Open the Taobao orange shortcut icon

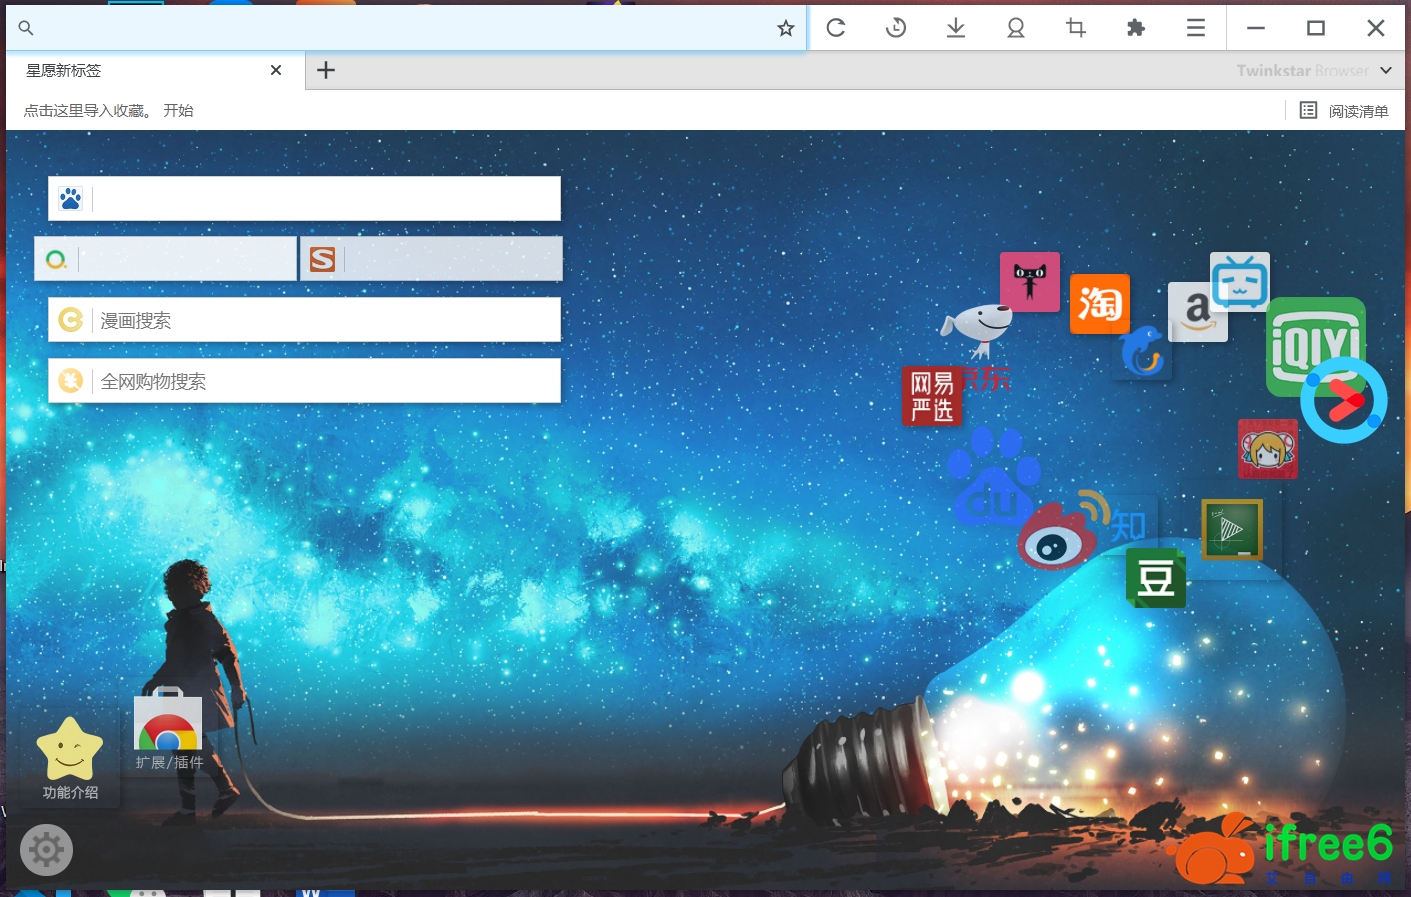1100,304
